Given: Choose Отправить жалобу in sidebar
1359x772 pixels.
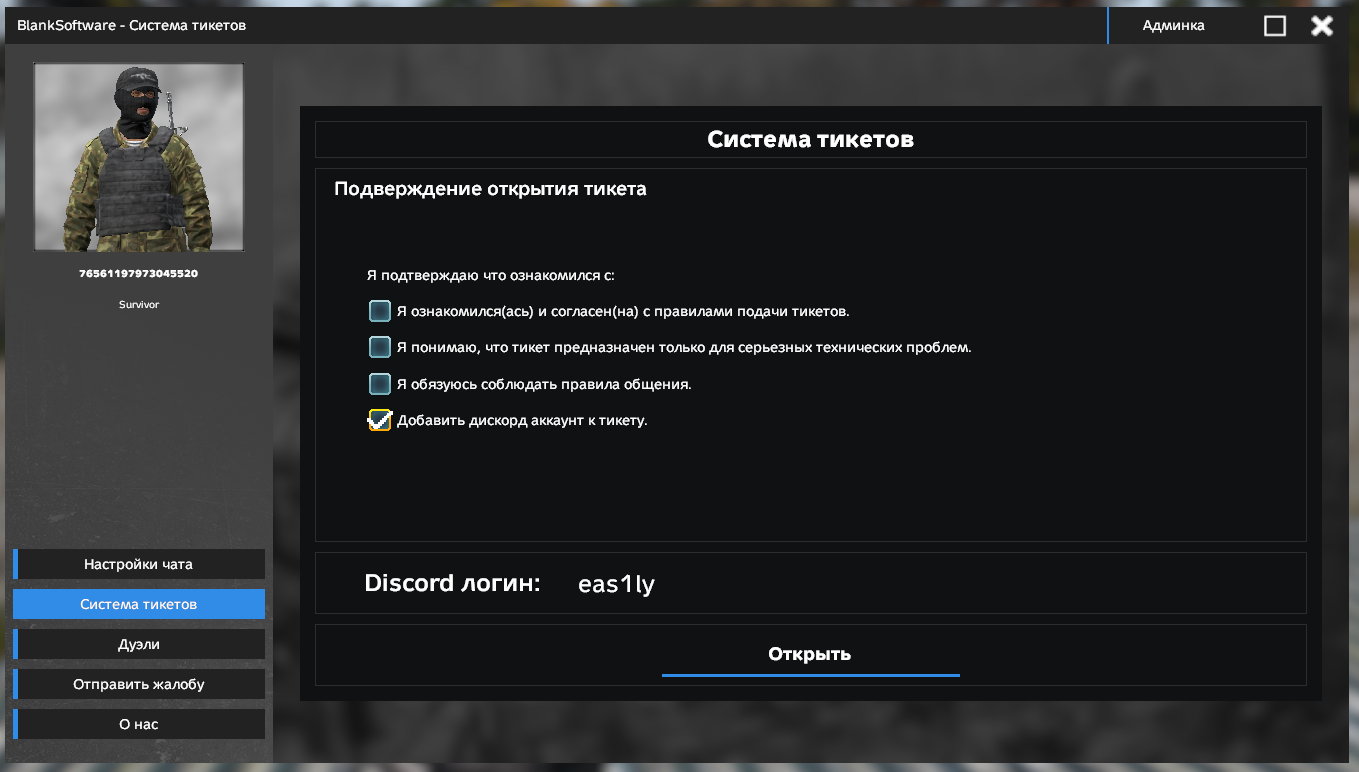Looking at the screenshot, I should click(x=139, y=684).
